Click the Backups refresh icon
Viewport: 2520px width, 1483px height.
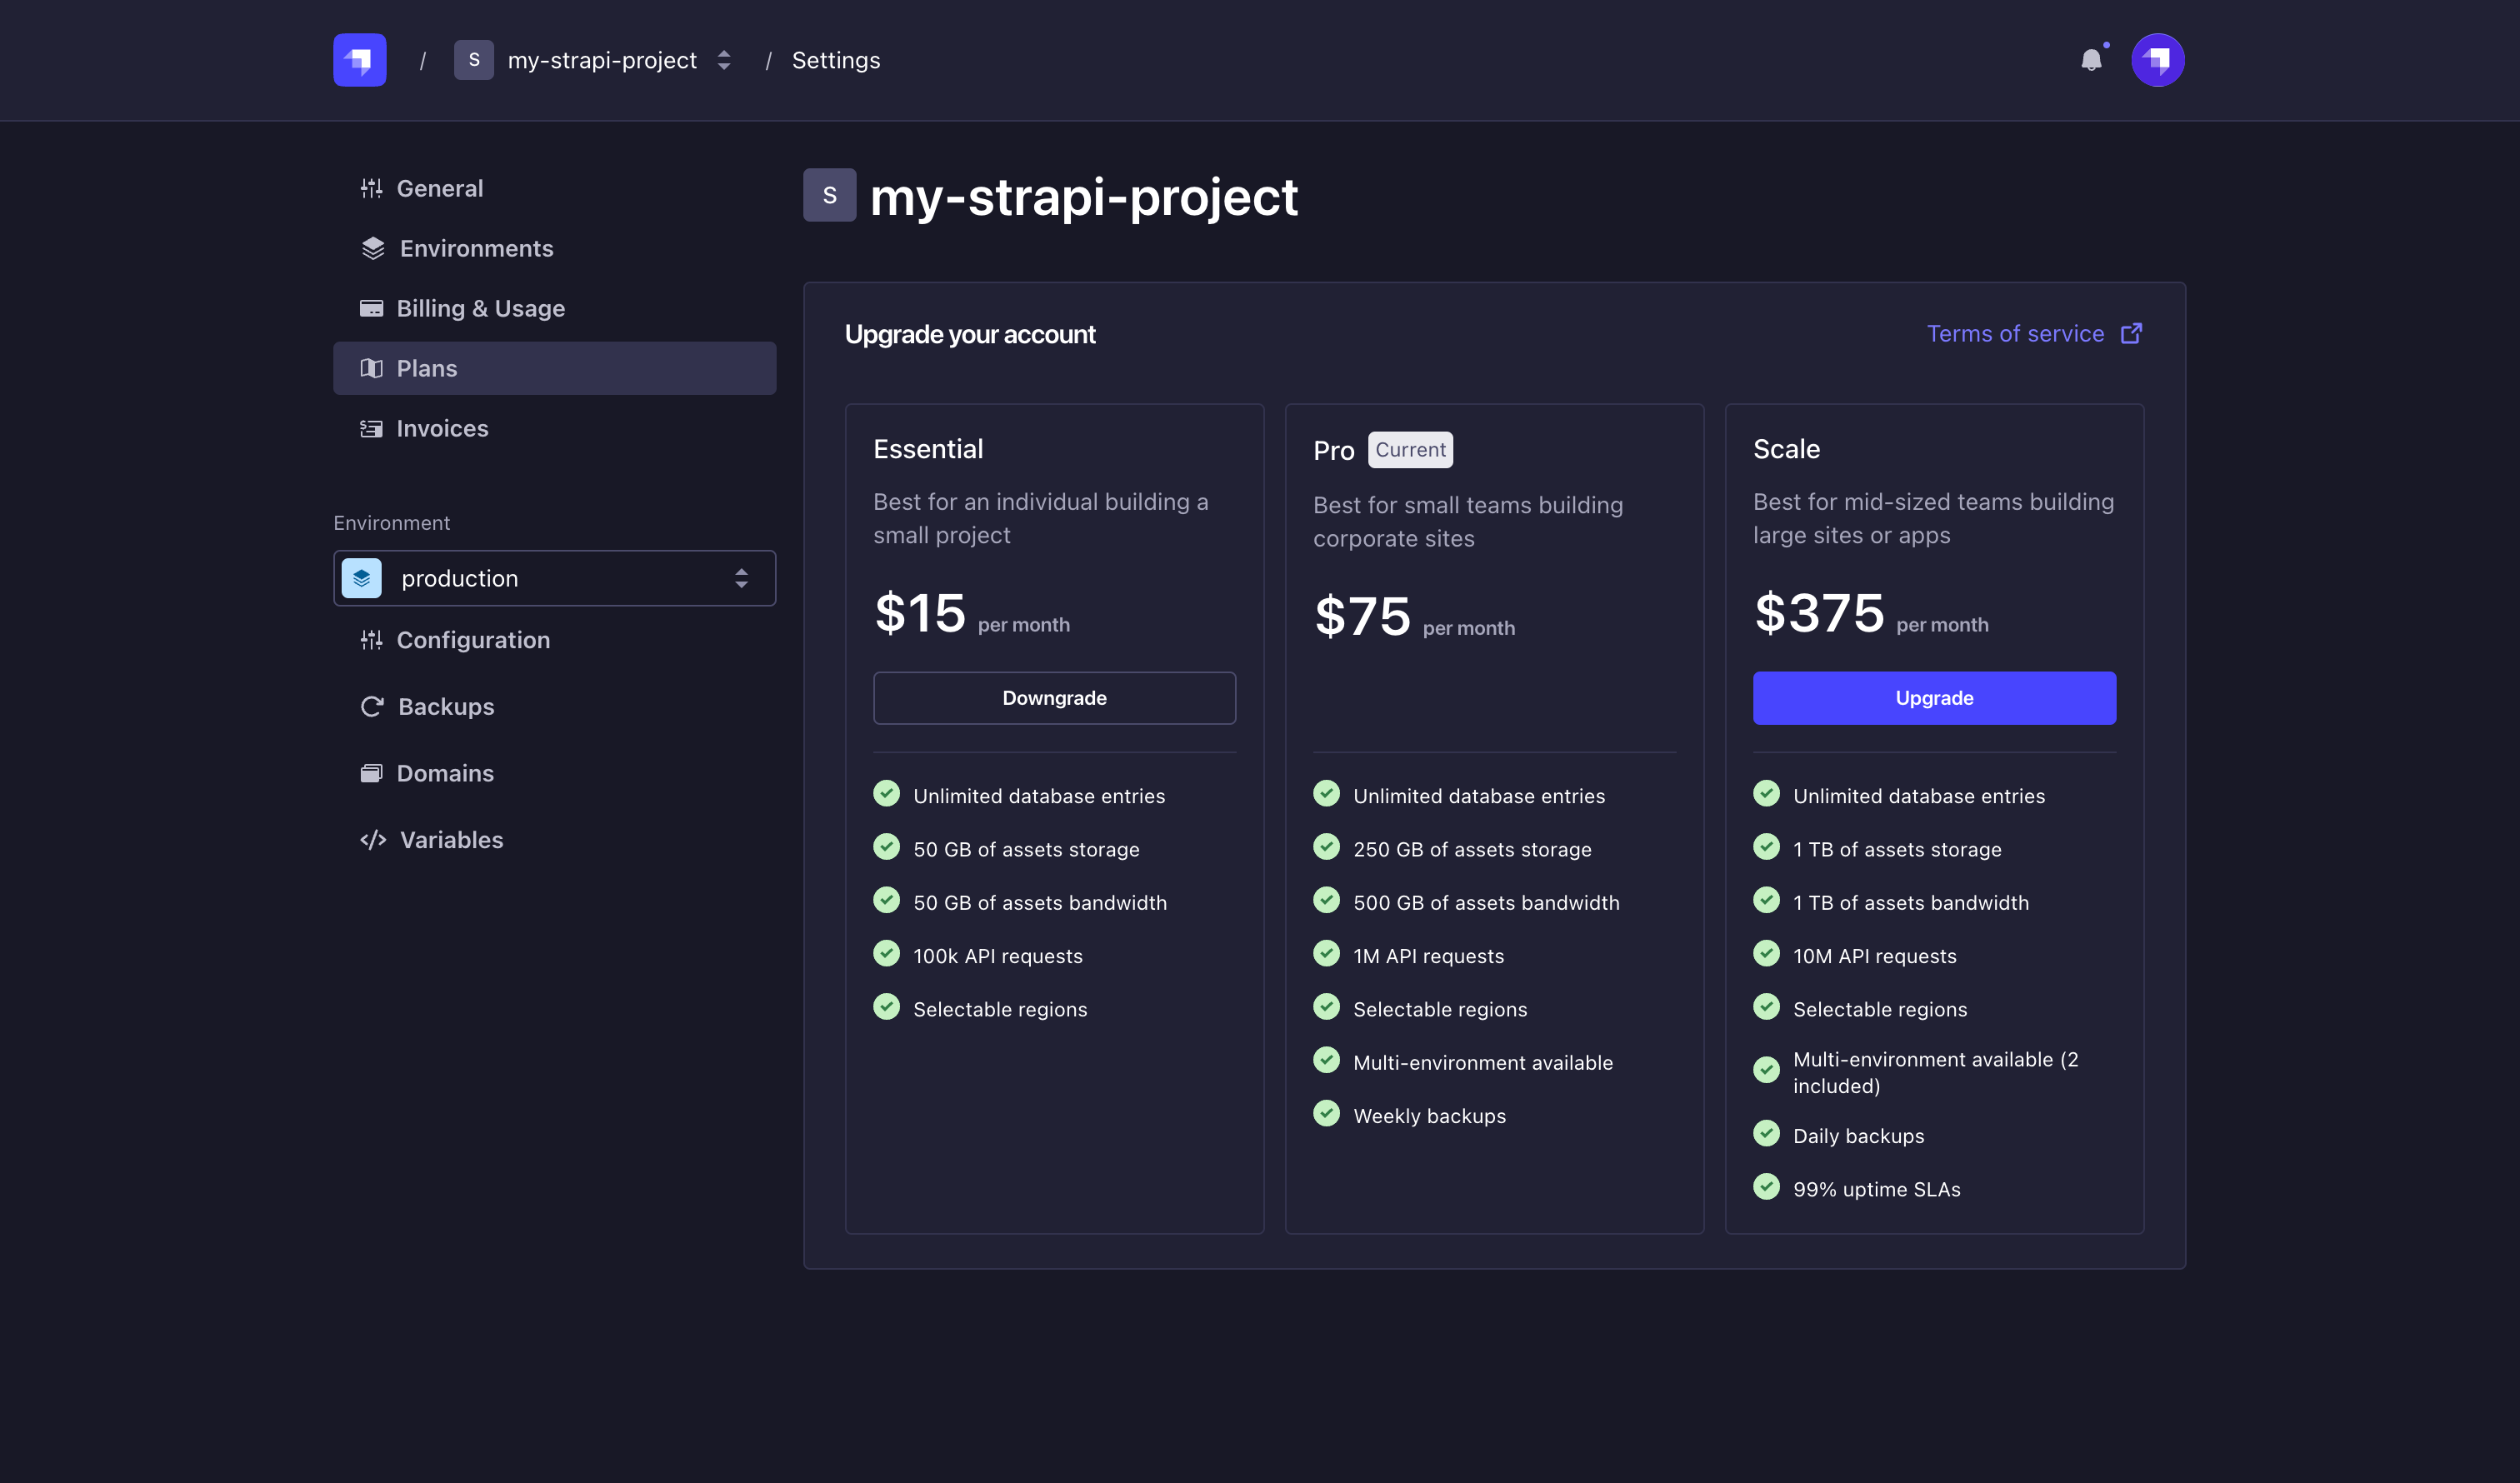pos(371,706)
